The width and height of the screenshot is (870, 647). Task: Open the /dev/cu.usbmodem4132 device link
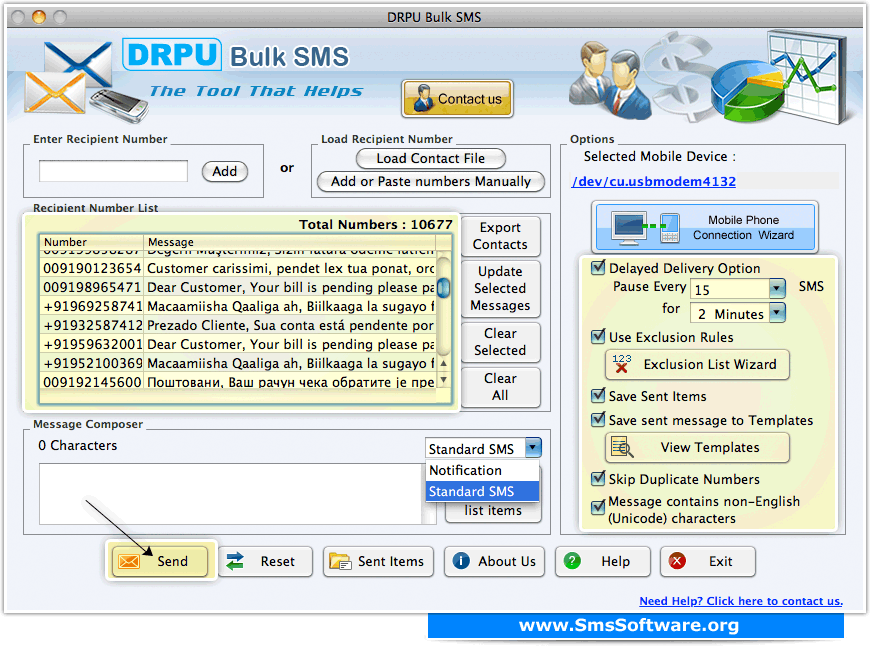click(654, 181)
